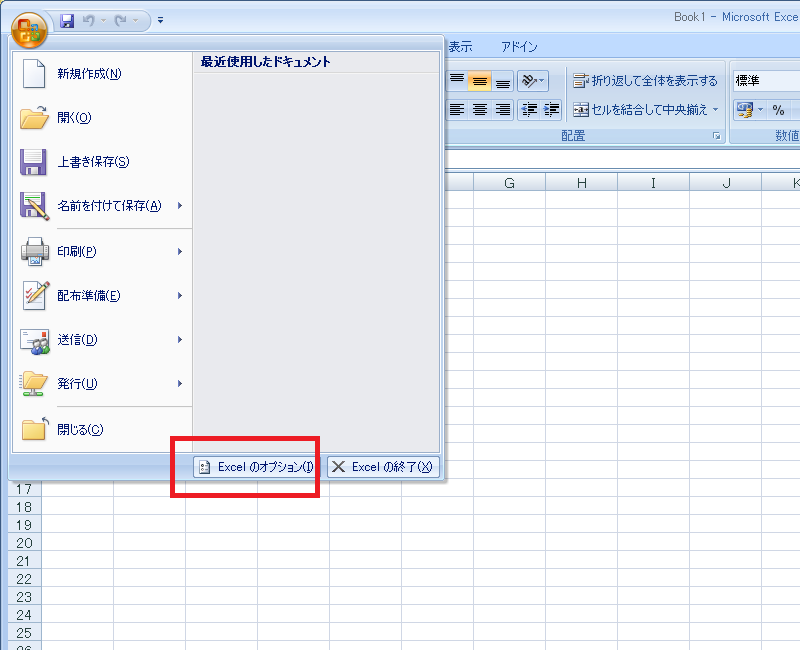Open the text orientation button

(533, 81)
